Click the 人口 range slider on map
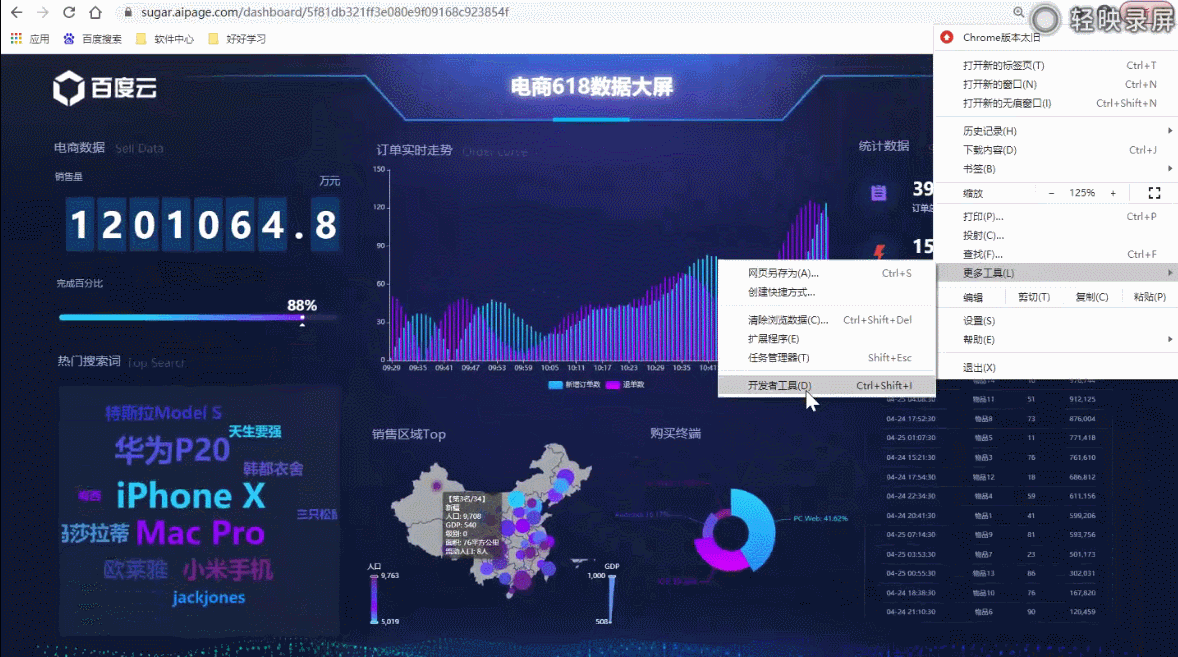1178x657 pixels. click(374, 599)
